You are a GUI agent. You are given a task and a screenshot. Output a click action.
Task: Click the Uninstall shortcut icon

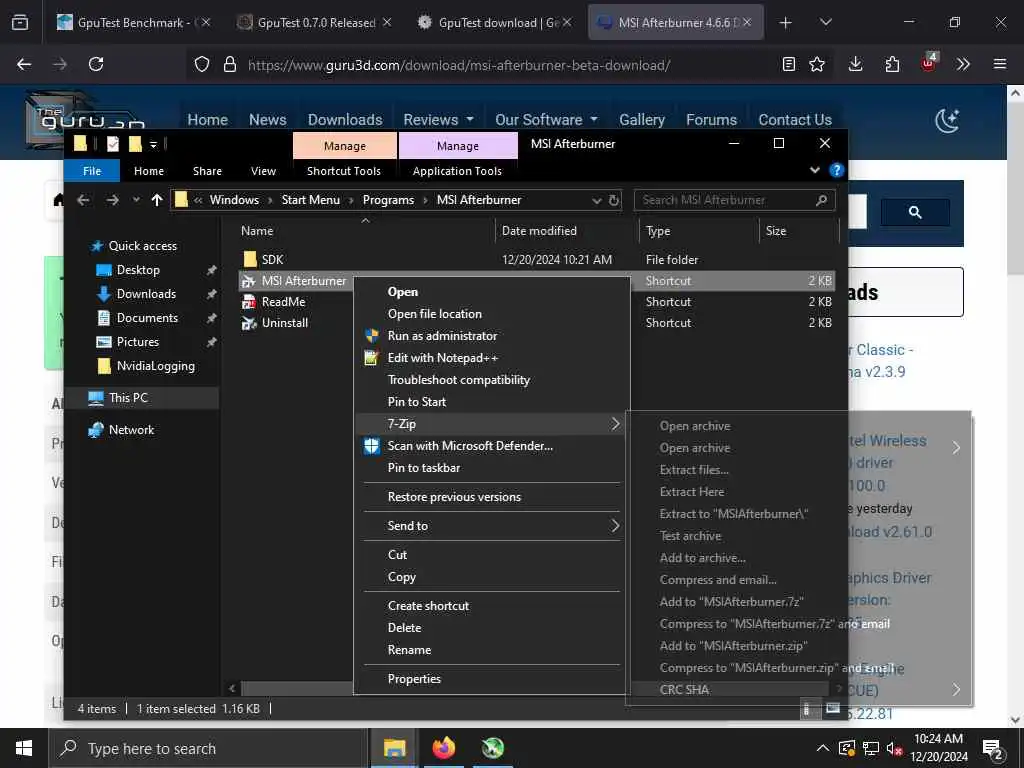(x=248, y=323)
